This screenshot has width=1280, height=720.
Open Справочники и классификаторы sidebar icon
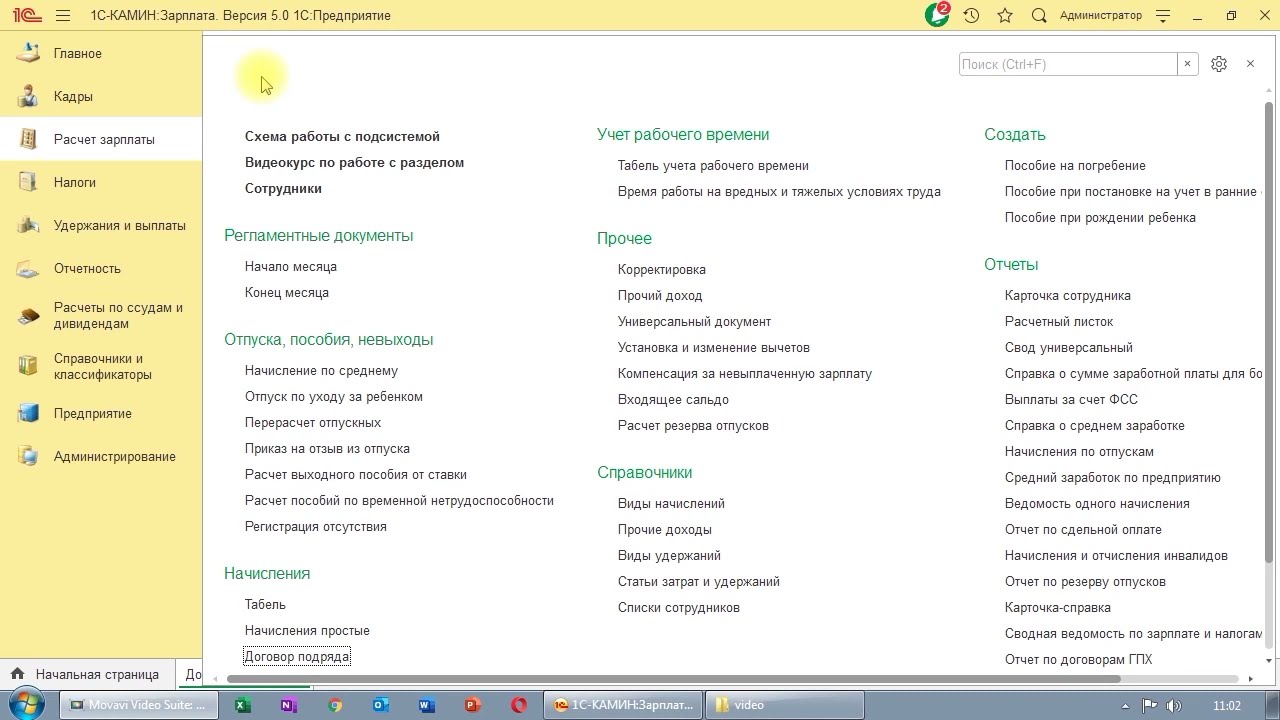coord(28,366)
